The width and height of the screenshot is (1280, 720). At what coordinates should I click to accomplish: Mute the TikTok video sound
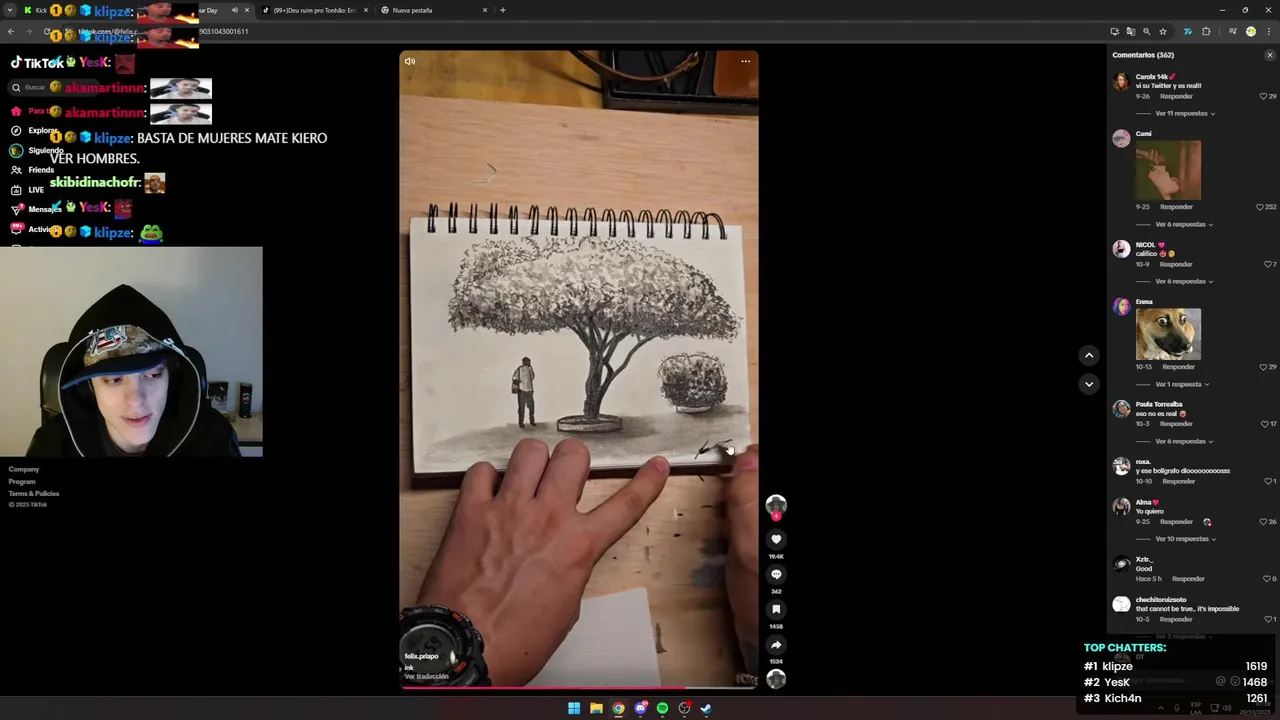[x=410, y=61]
